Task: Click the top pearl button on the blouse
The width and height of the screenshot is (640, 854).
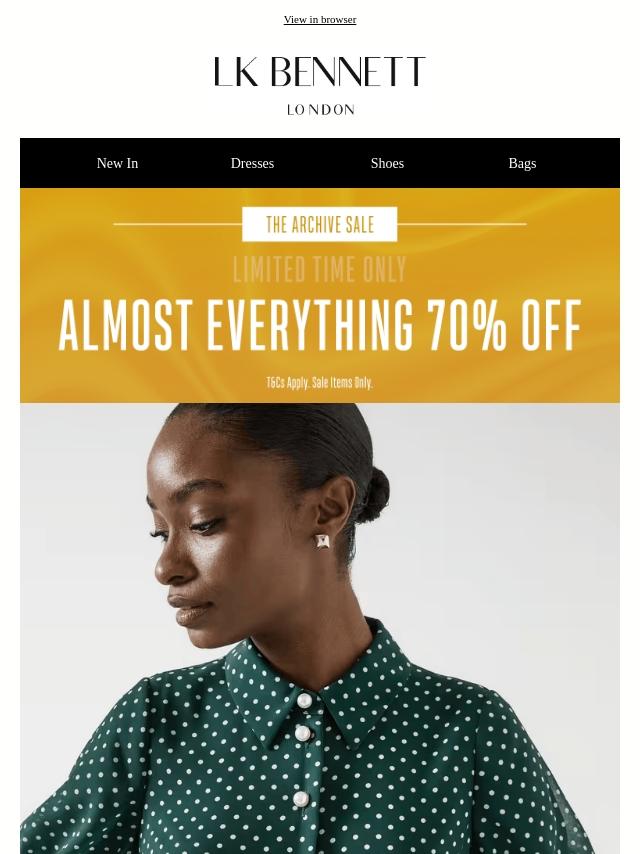Action: (x=305, y=700)
